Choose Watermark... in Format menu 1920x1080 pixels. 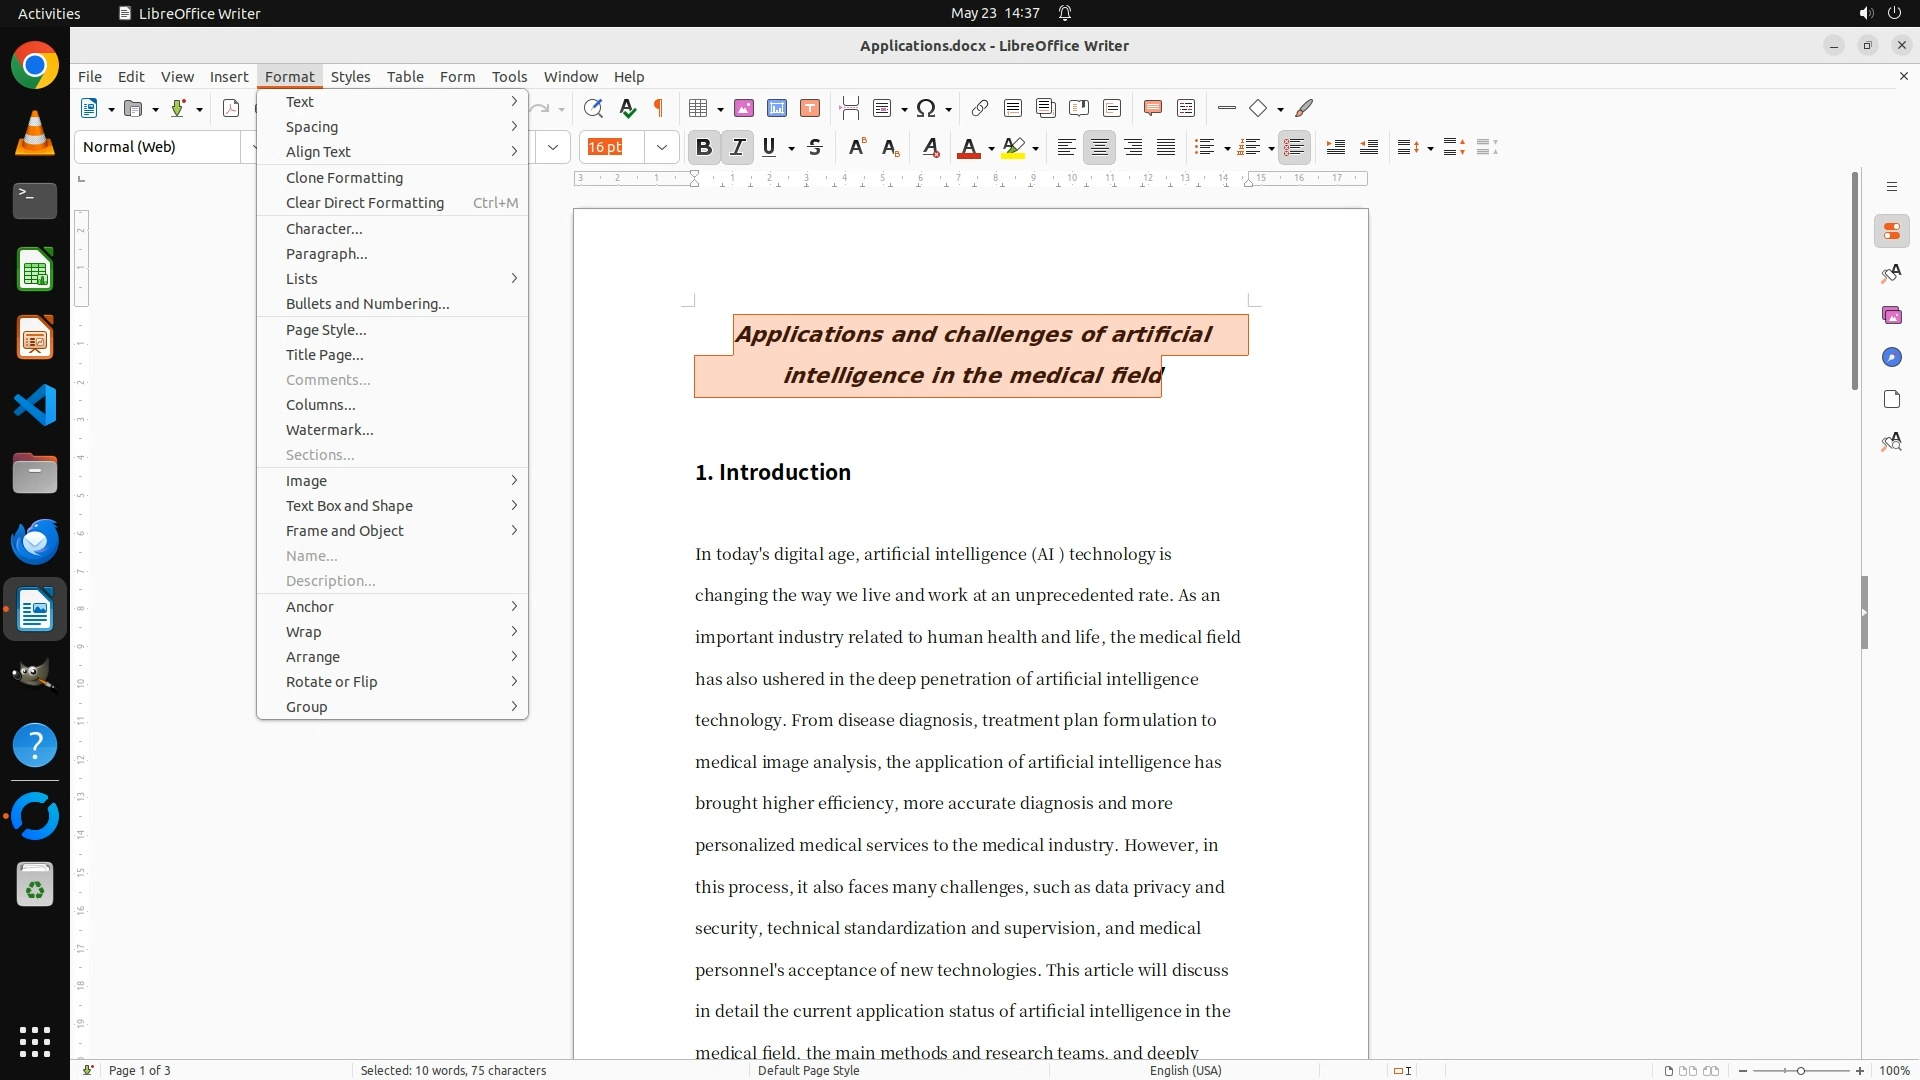point(330,430)
